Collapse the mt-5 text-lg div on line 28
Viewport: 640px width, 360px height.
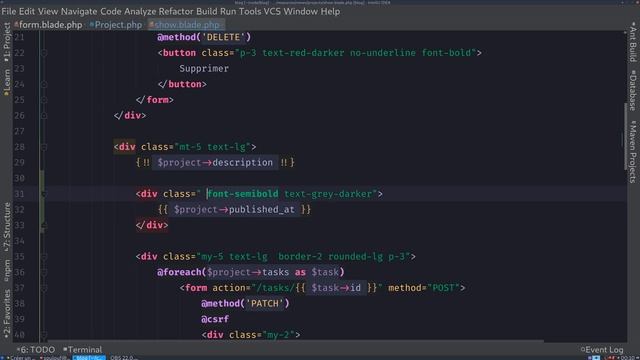(44, 147)
